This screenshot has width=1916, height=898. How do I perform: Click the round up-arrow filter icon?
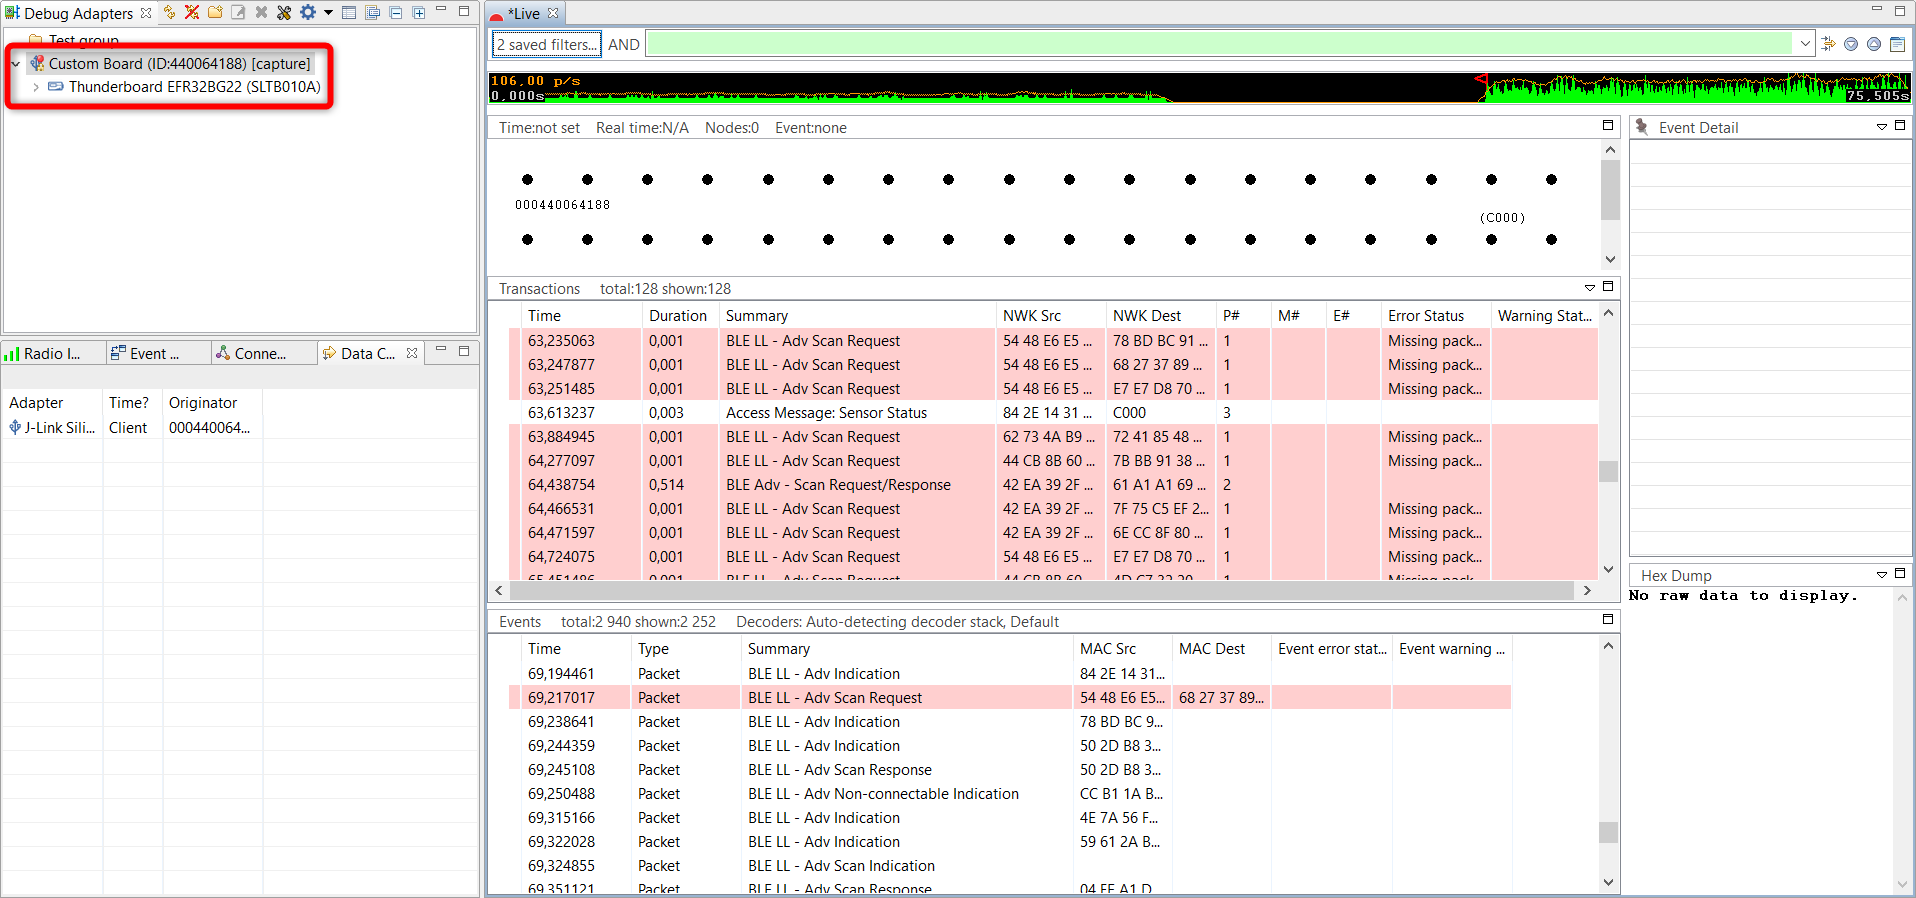[1874, 44]
